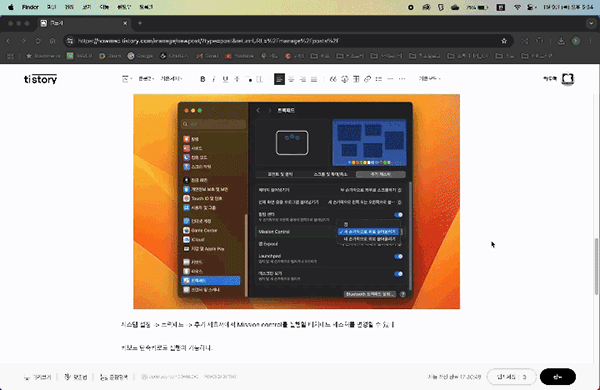Open the Apple menu
This screenshot has height=390, width=600.
click(11, 7)
